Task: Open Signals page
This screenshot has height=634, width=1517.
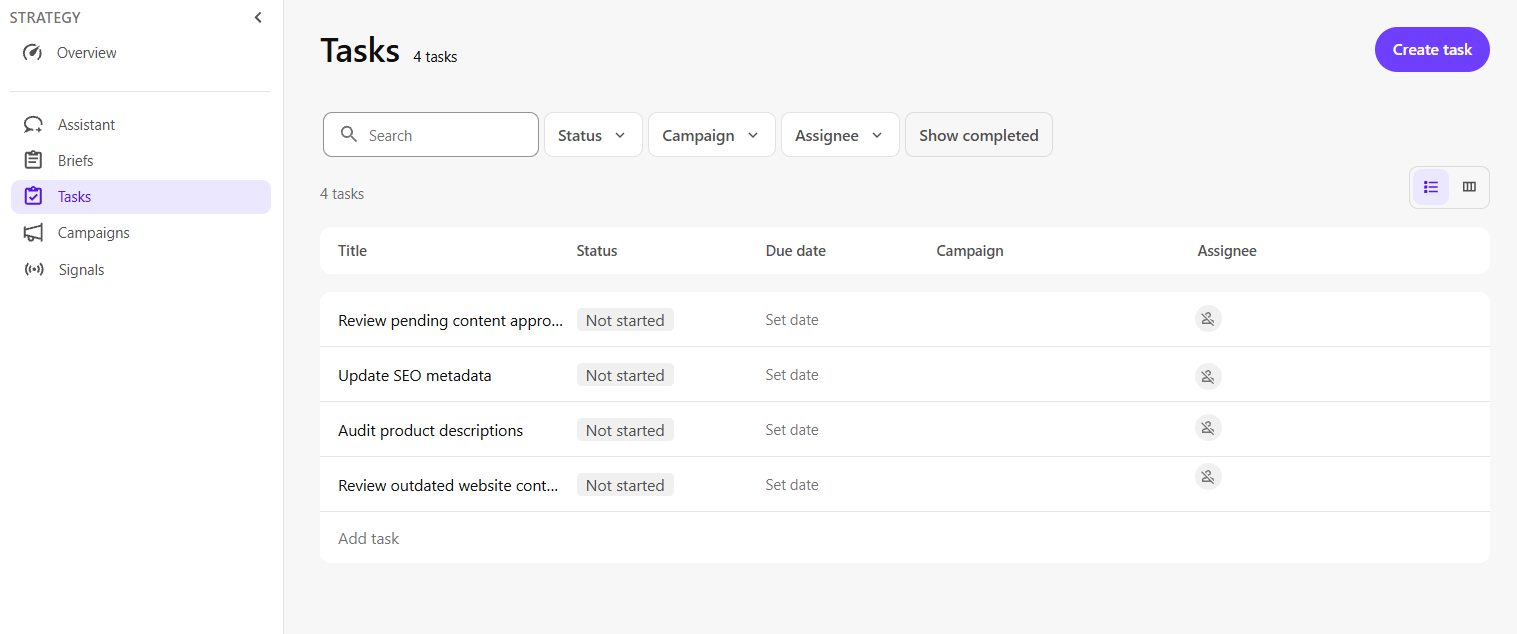Action: pos(140,270)
